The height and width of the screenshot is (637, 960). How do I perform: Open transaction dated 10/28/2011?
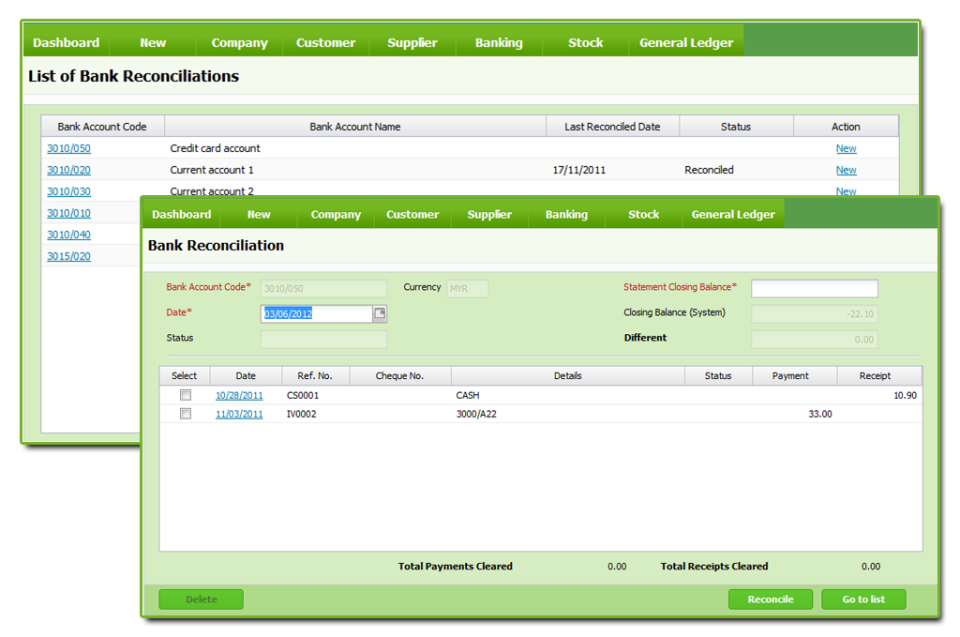(239, 392)
